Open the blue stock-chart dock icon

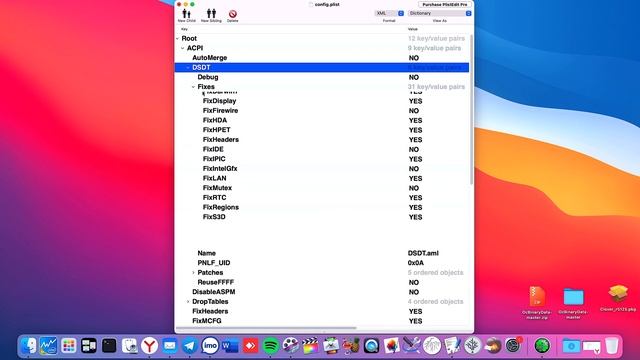[x=49, y=346]
